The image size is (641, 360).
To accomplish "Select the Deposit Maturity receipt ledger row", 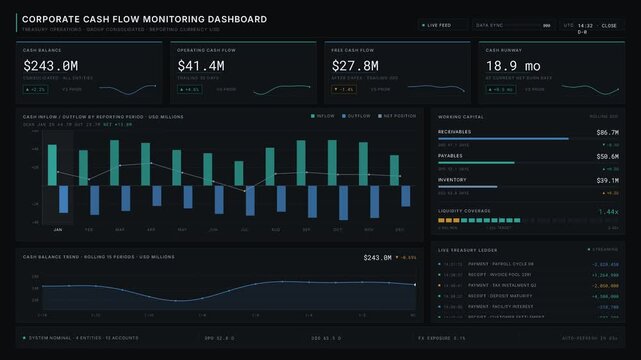I will pyautogui.click(x=528, y=296).
